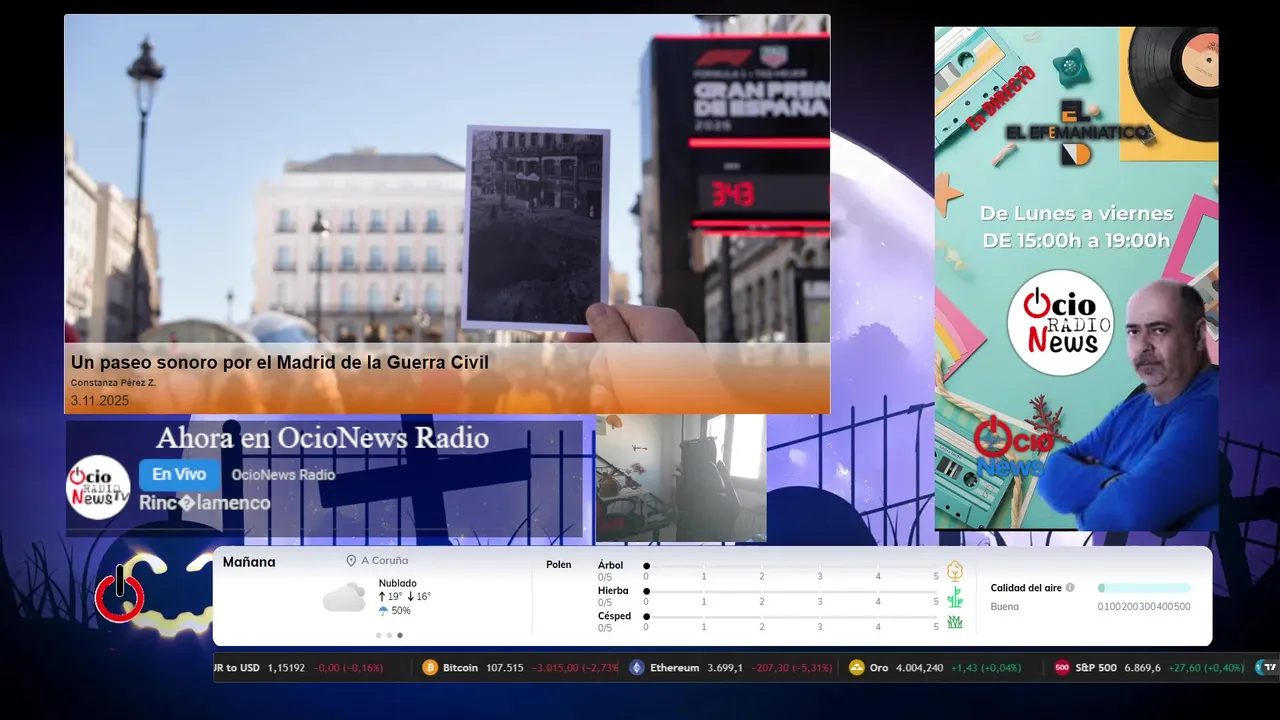This screenshot has height=720, width=1280.
Task: Click the DE 15:00h a 19:00h time text
Action: pyautogui.click(x=1076, y=240)
